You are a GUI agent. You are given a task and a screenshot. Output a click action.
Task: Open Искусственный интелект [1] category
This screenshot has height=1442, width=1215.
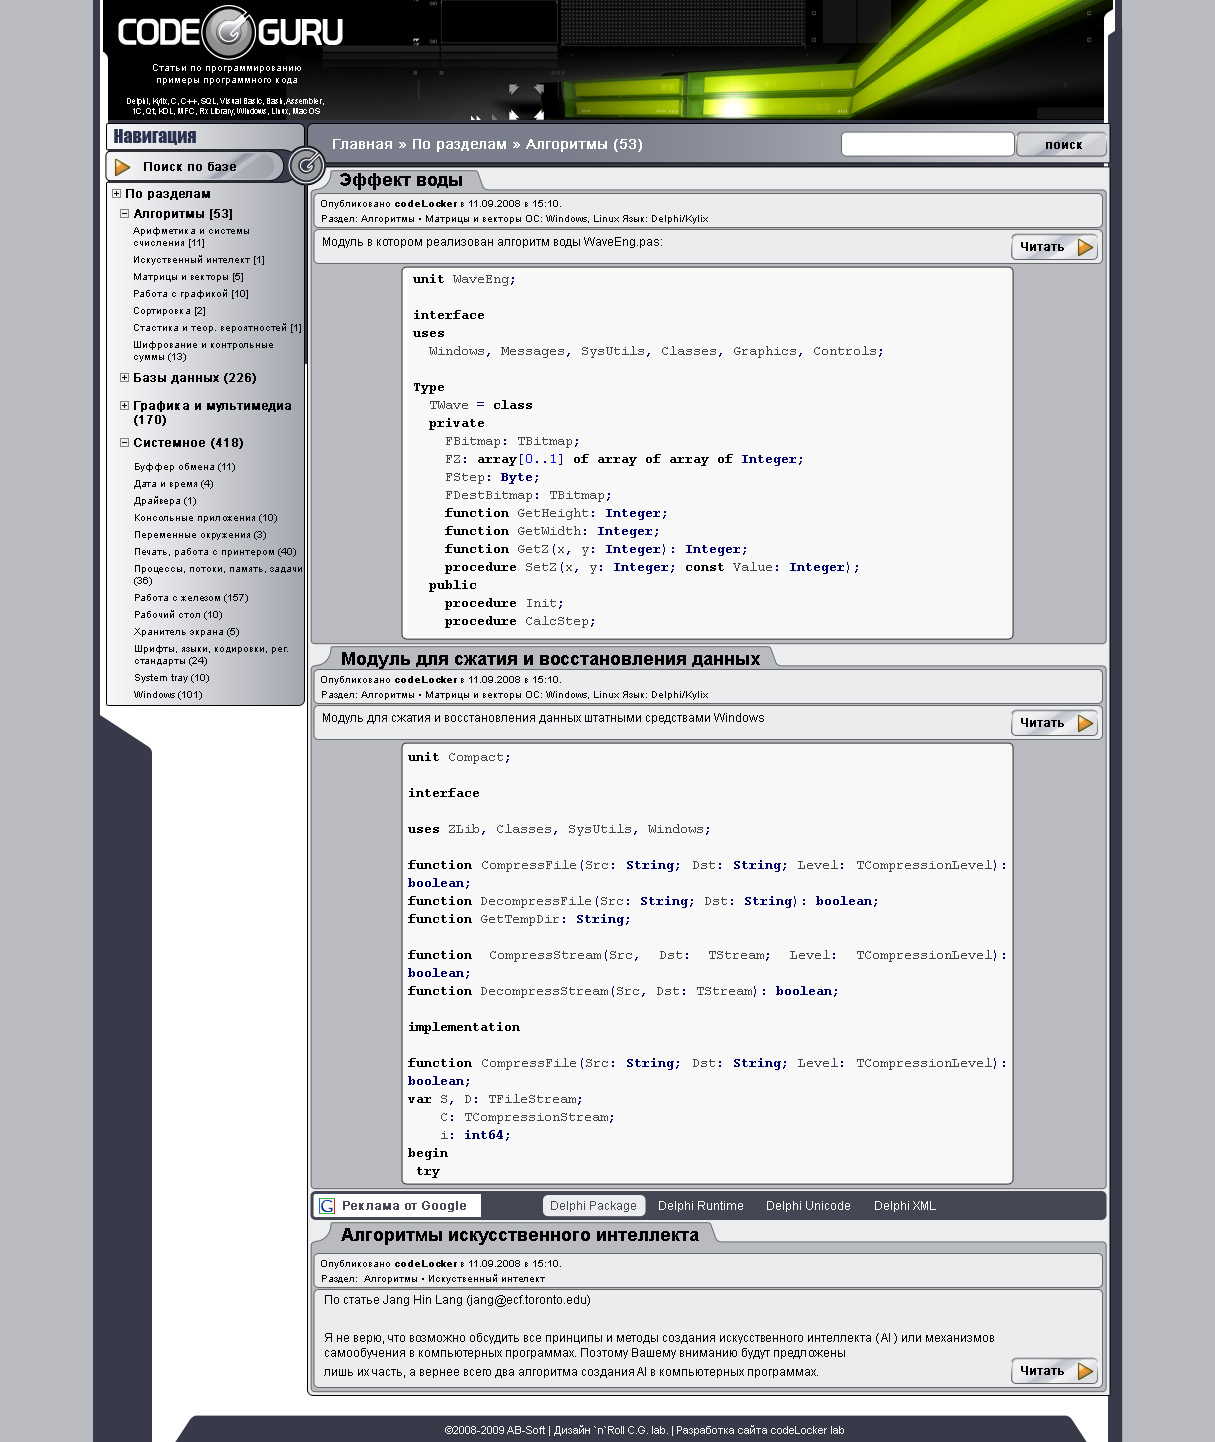[x=198, y=260]
